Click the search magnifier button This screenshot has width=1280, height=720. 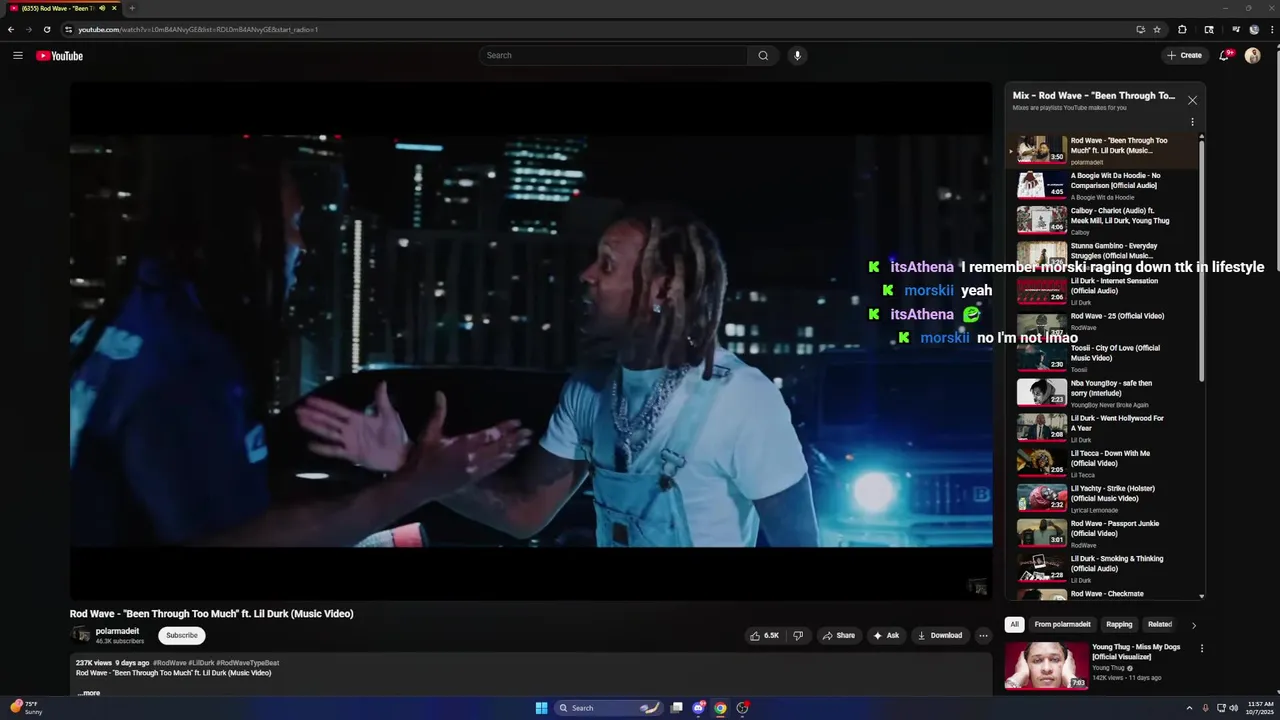[x=763, y=56]
